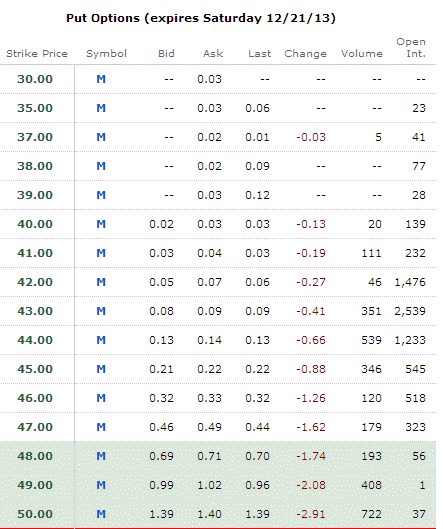Open the 39.00 strike price link
443x529 pixels.
point(35,195)
